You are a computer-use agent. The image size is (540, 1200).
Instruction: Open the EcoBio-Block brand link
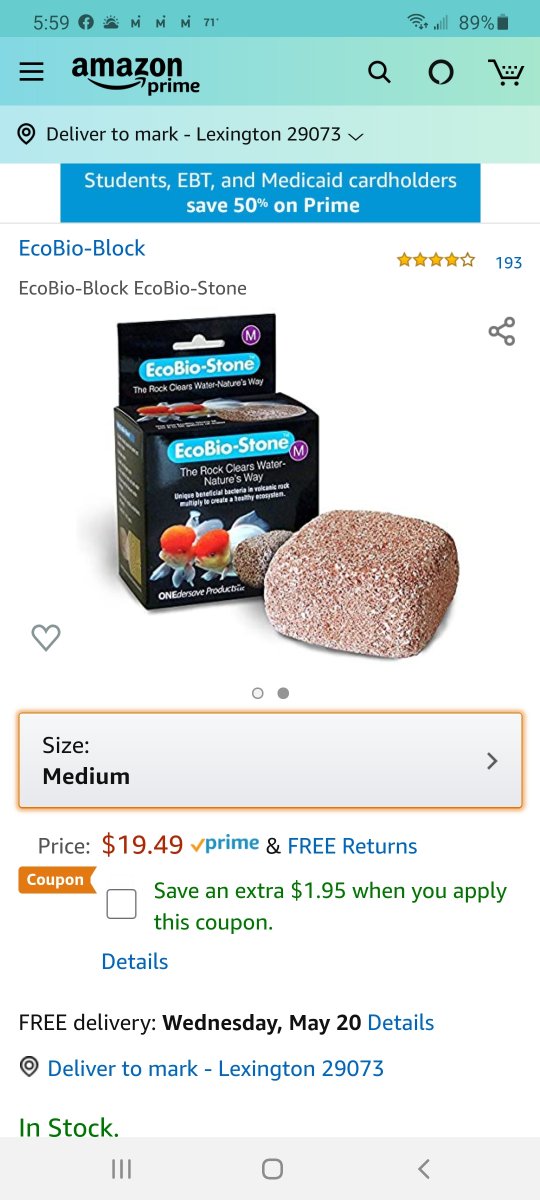click(82, 248)
